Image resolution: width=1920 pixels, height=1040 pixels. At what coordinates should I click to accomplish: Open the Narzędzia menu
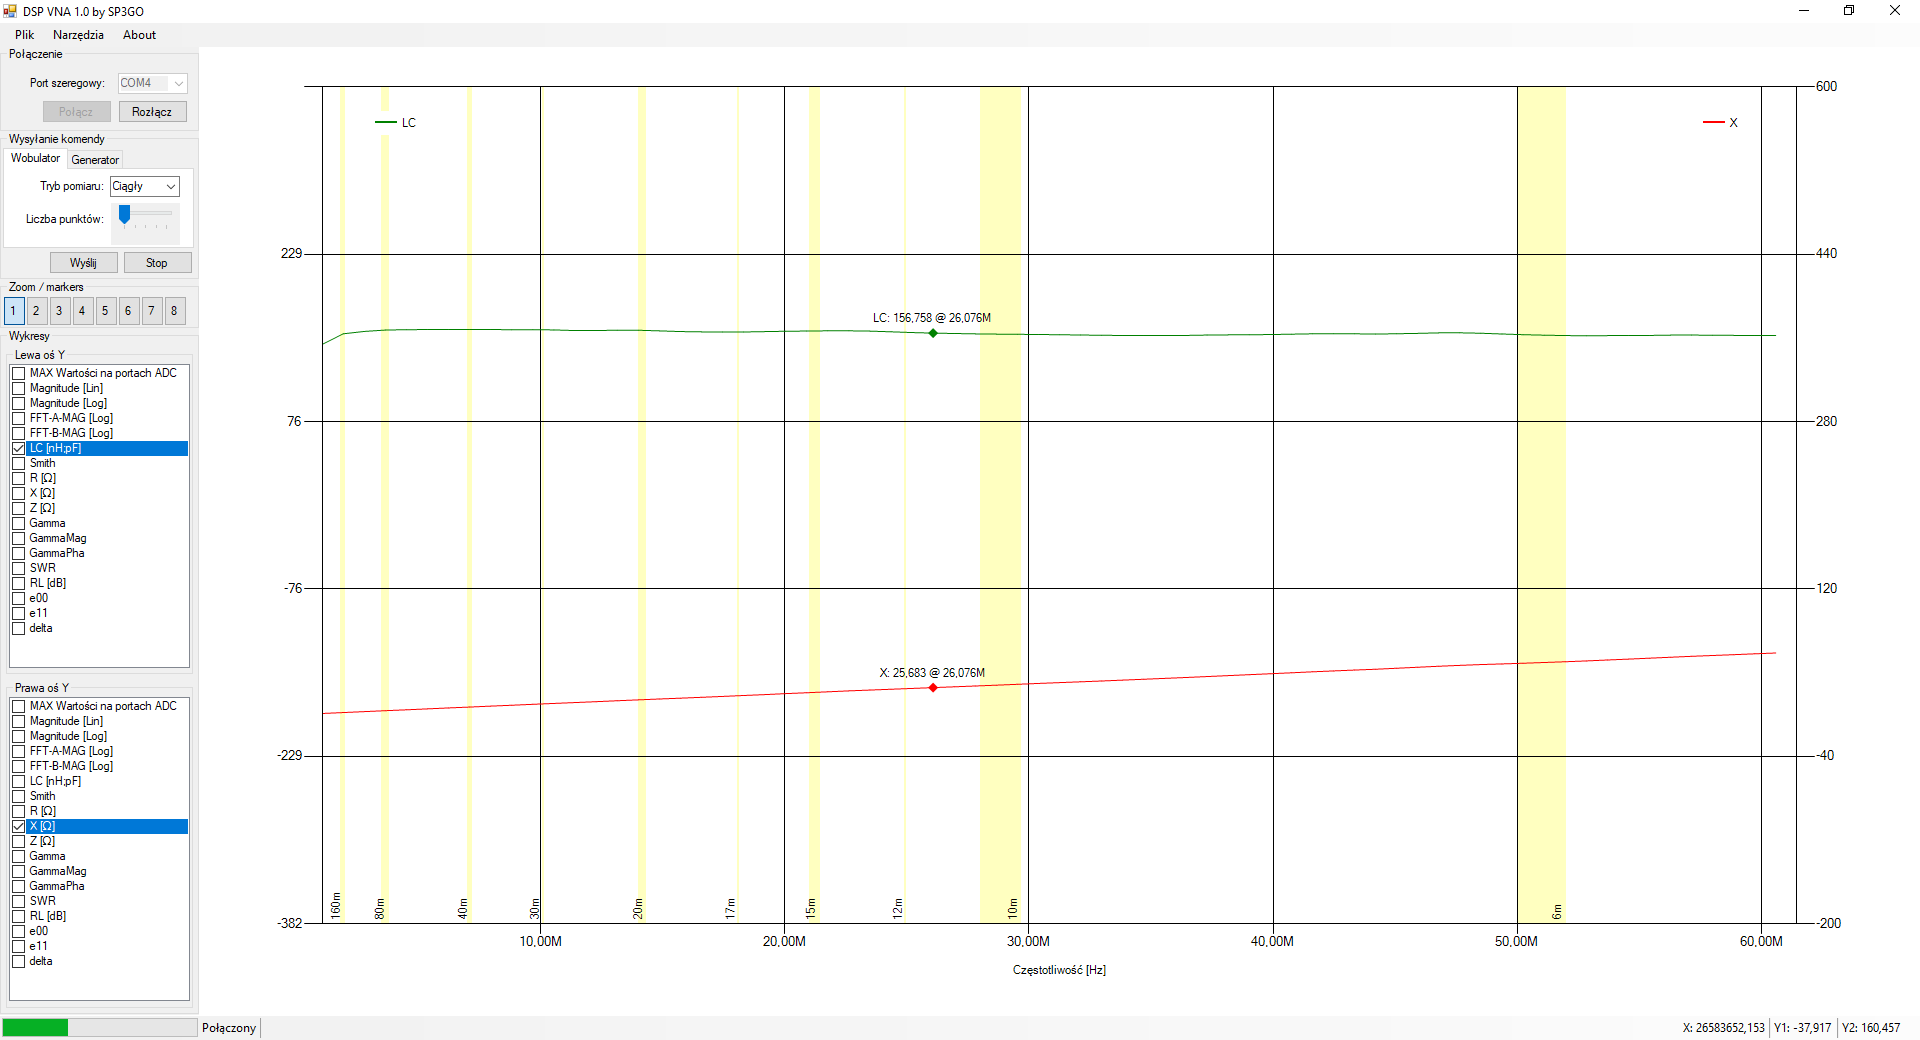click(78, 35)
